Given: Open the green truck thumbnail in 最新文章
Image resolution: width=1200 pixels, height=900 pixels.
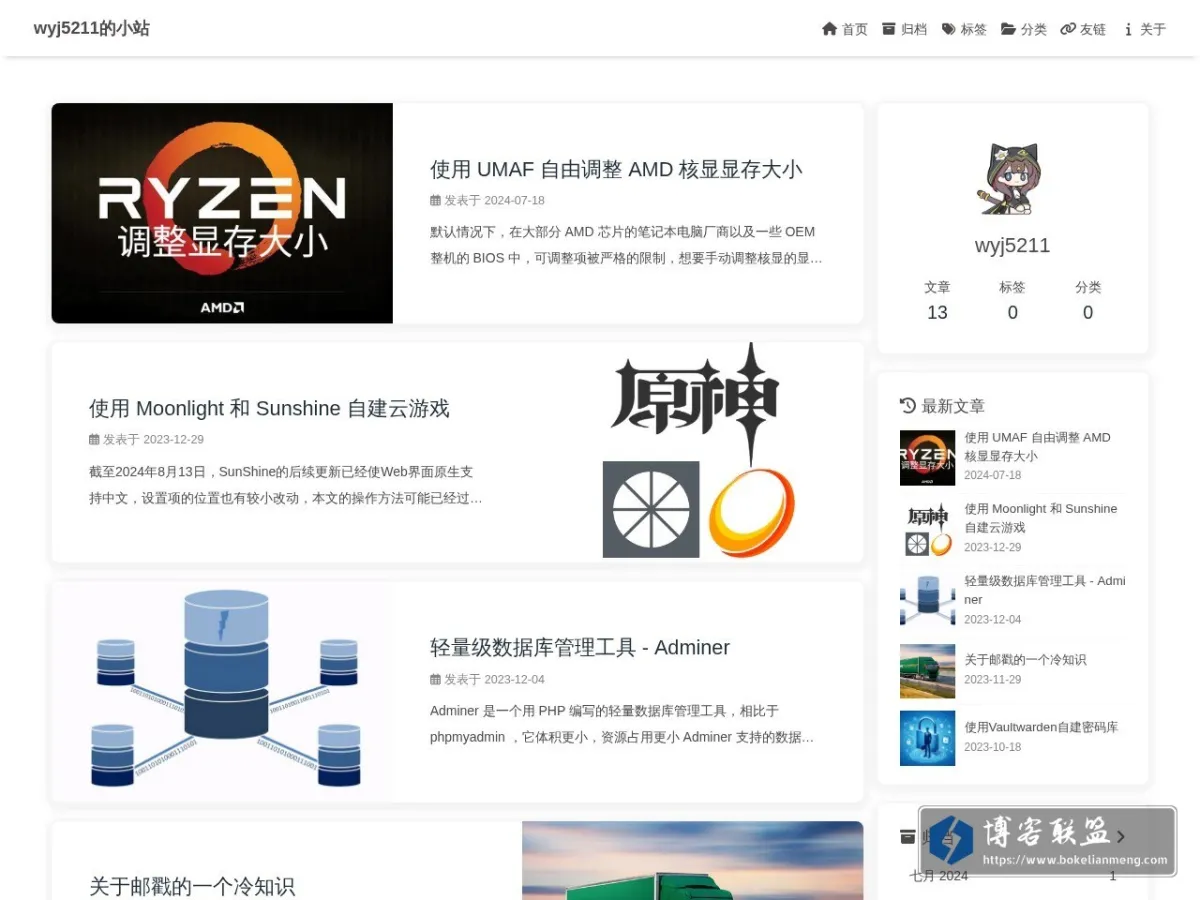Looking at the screenshot, I should click(x=927, y=671).
